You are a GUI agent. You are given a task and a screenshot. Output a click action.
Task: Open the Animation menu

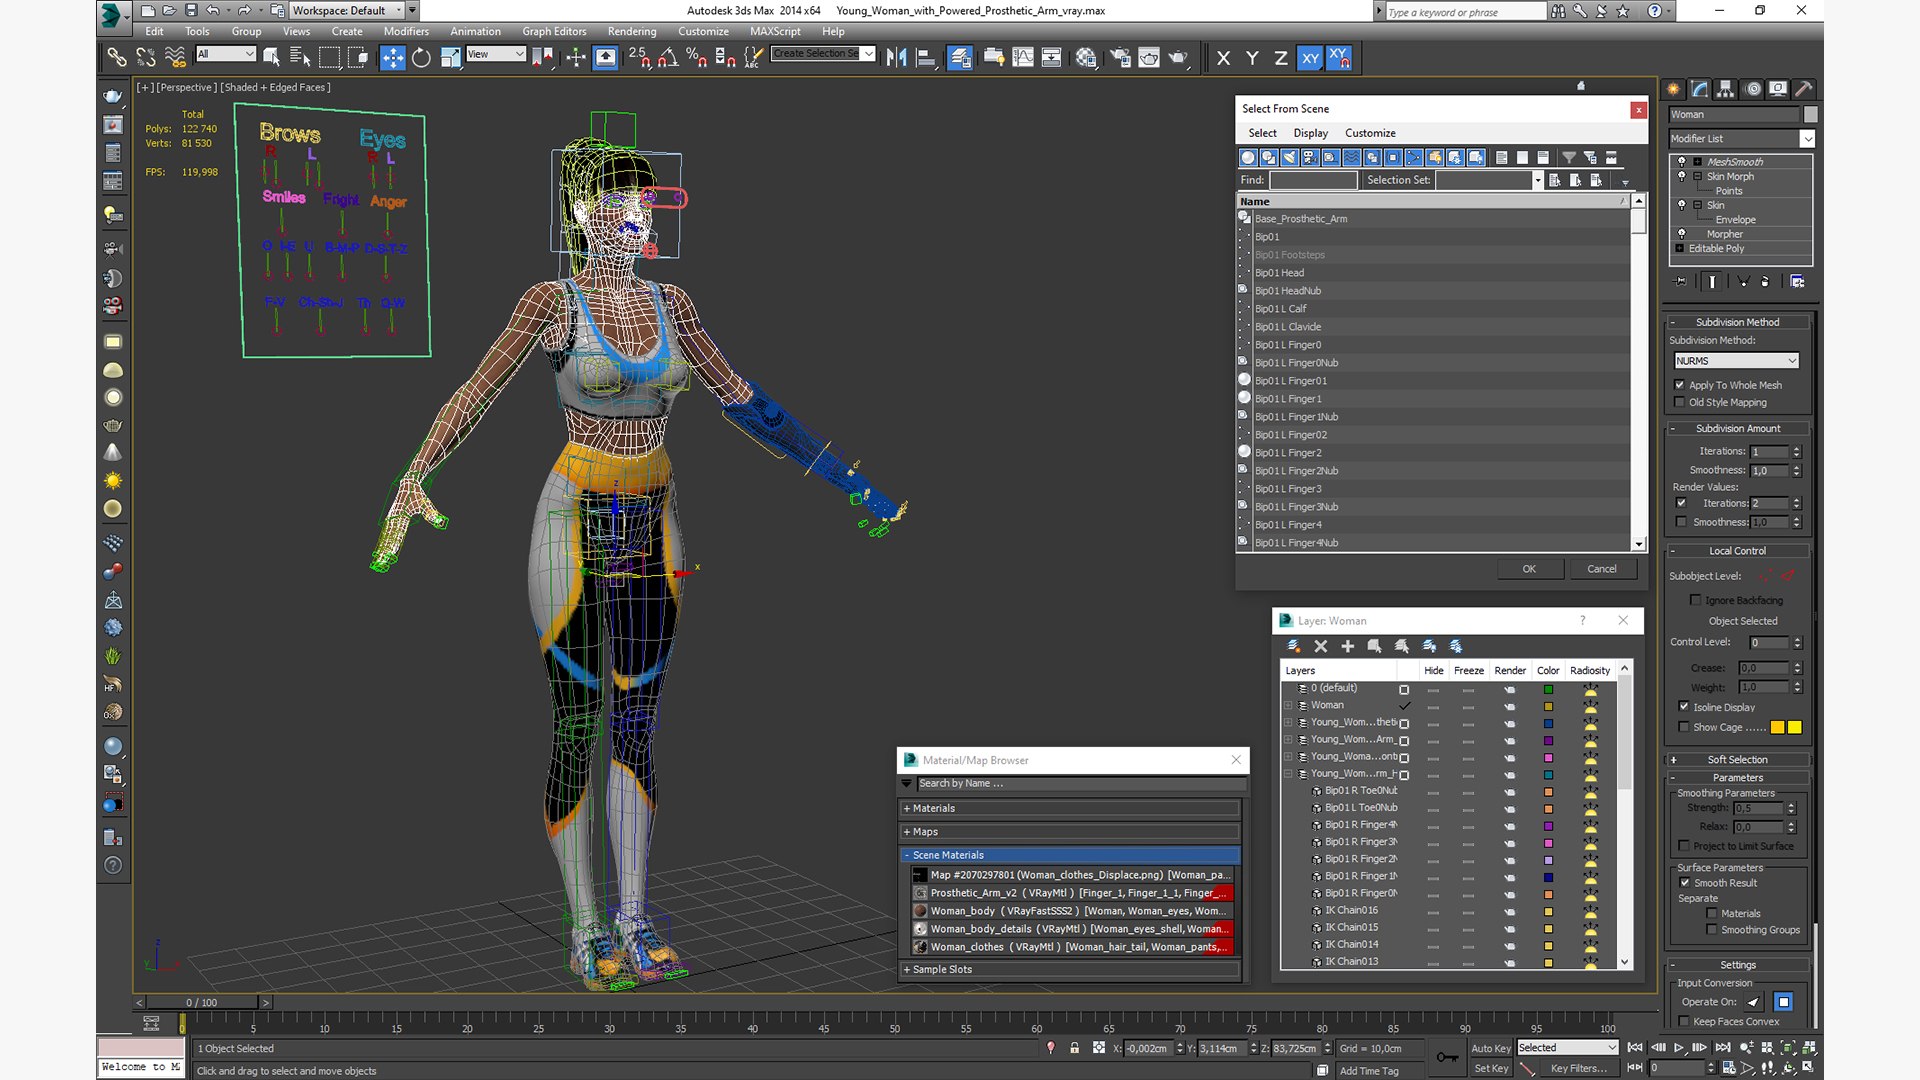click(x=475, y=31)
